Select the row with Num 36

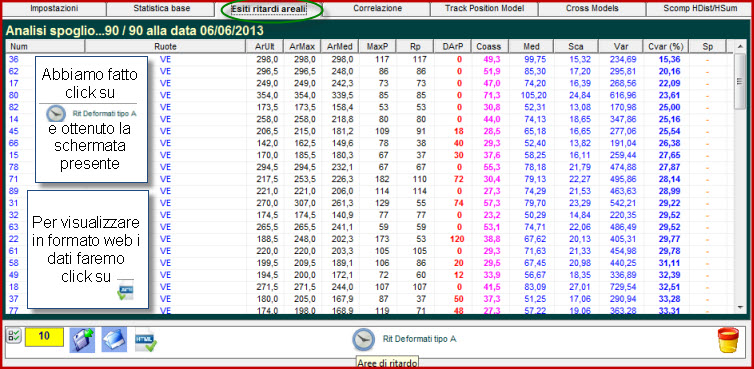(x=370, y=59)
